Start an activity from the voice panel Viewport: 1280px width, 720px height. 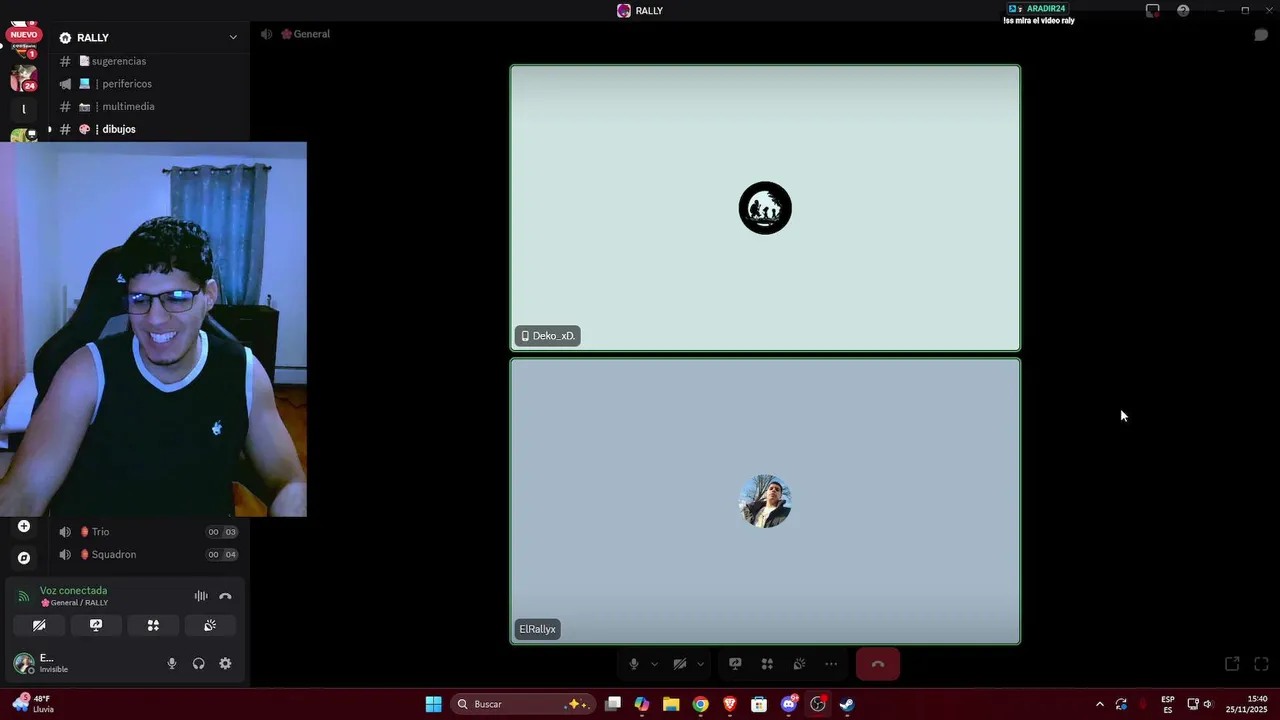(x=153, y=625)
